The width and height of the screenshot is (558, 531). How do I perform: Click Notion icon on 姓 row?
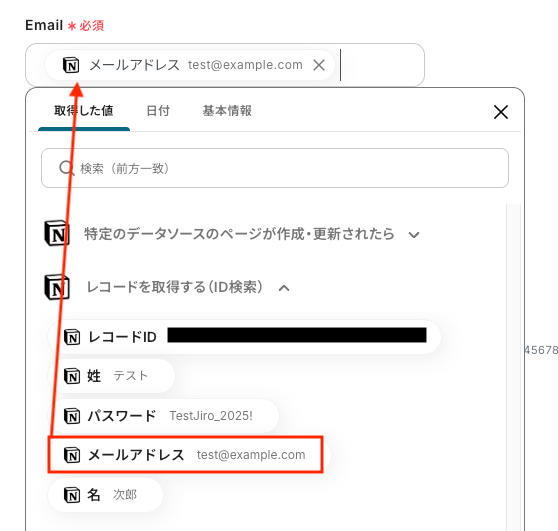point(72,376)
